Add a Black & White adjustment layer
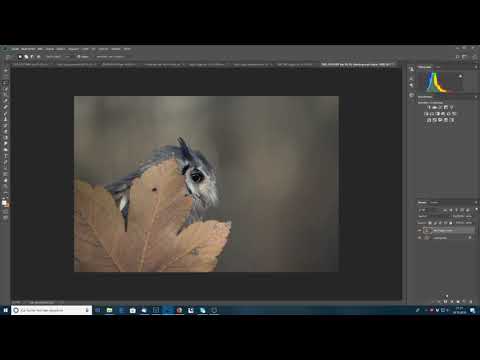 (x=438, y=114)
